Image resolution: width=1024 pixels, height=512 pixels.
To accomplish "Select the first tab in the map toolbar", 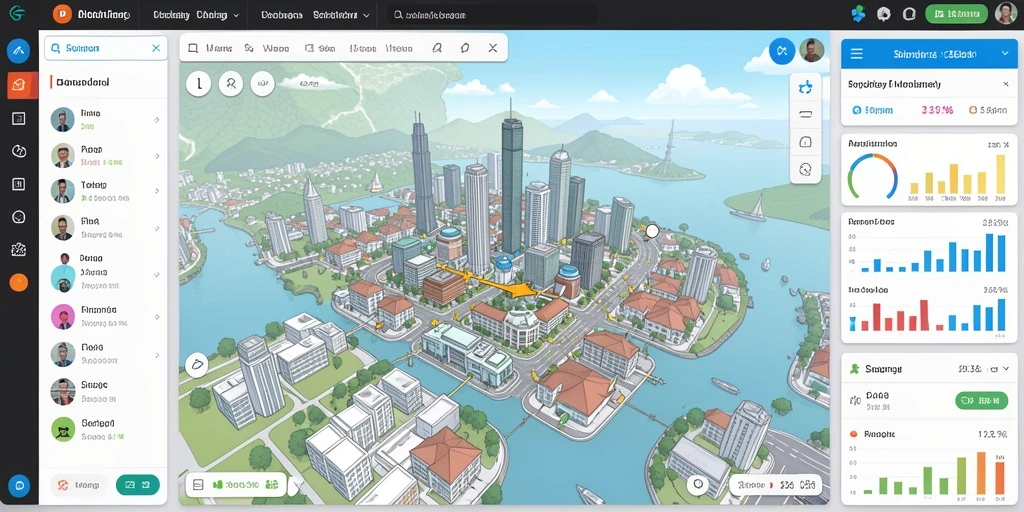I will tap(210, 48).
